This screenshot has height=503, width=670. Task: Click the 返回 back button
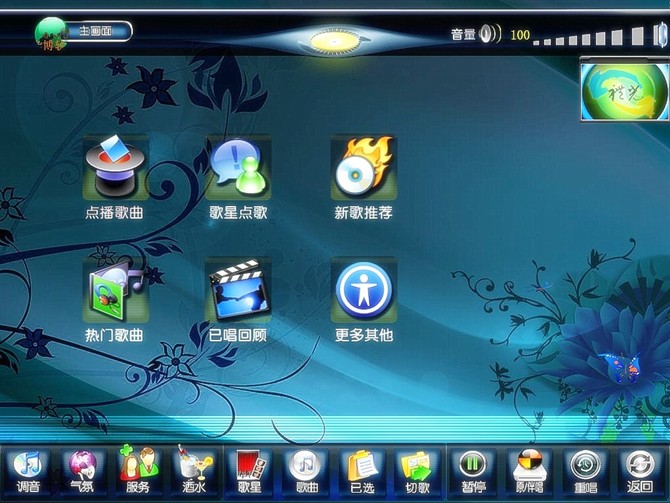(x=639, y=470)
